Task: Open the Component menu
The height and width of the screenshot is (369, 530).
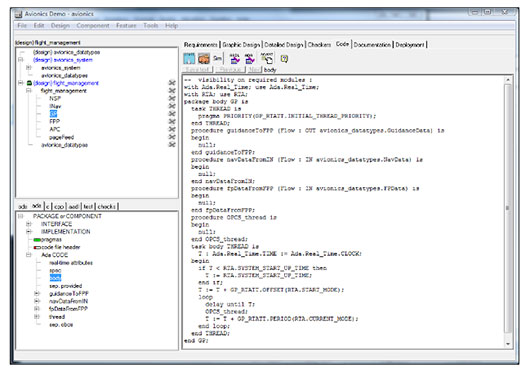Action: tap(93, 26)
